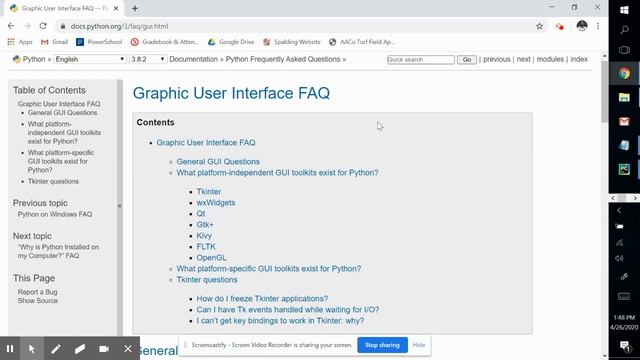This screenshot has height=360, width=640.
Task: Click the Show Source link
Action: pyautogui.click(x=38, y=300)
